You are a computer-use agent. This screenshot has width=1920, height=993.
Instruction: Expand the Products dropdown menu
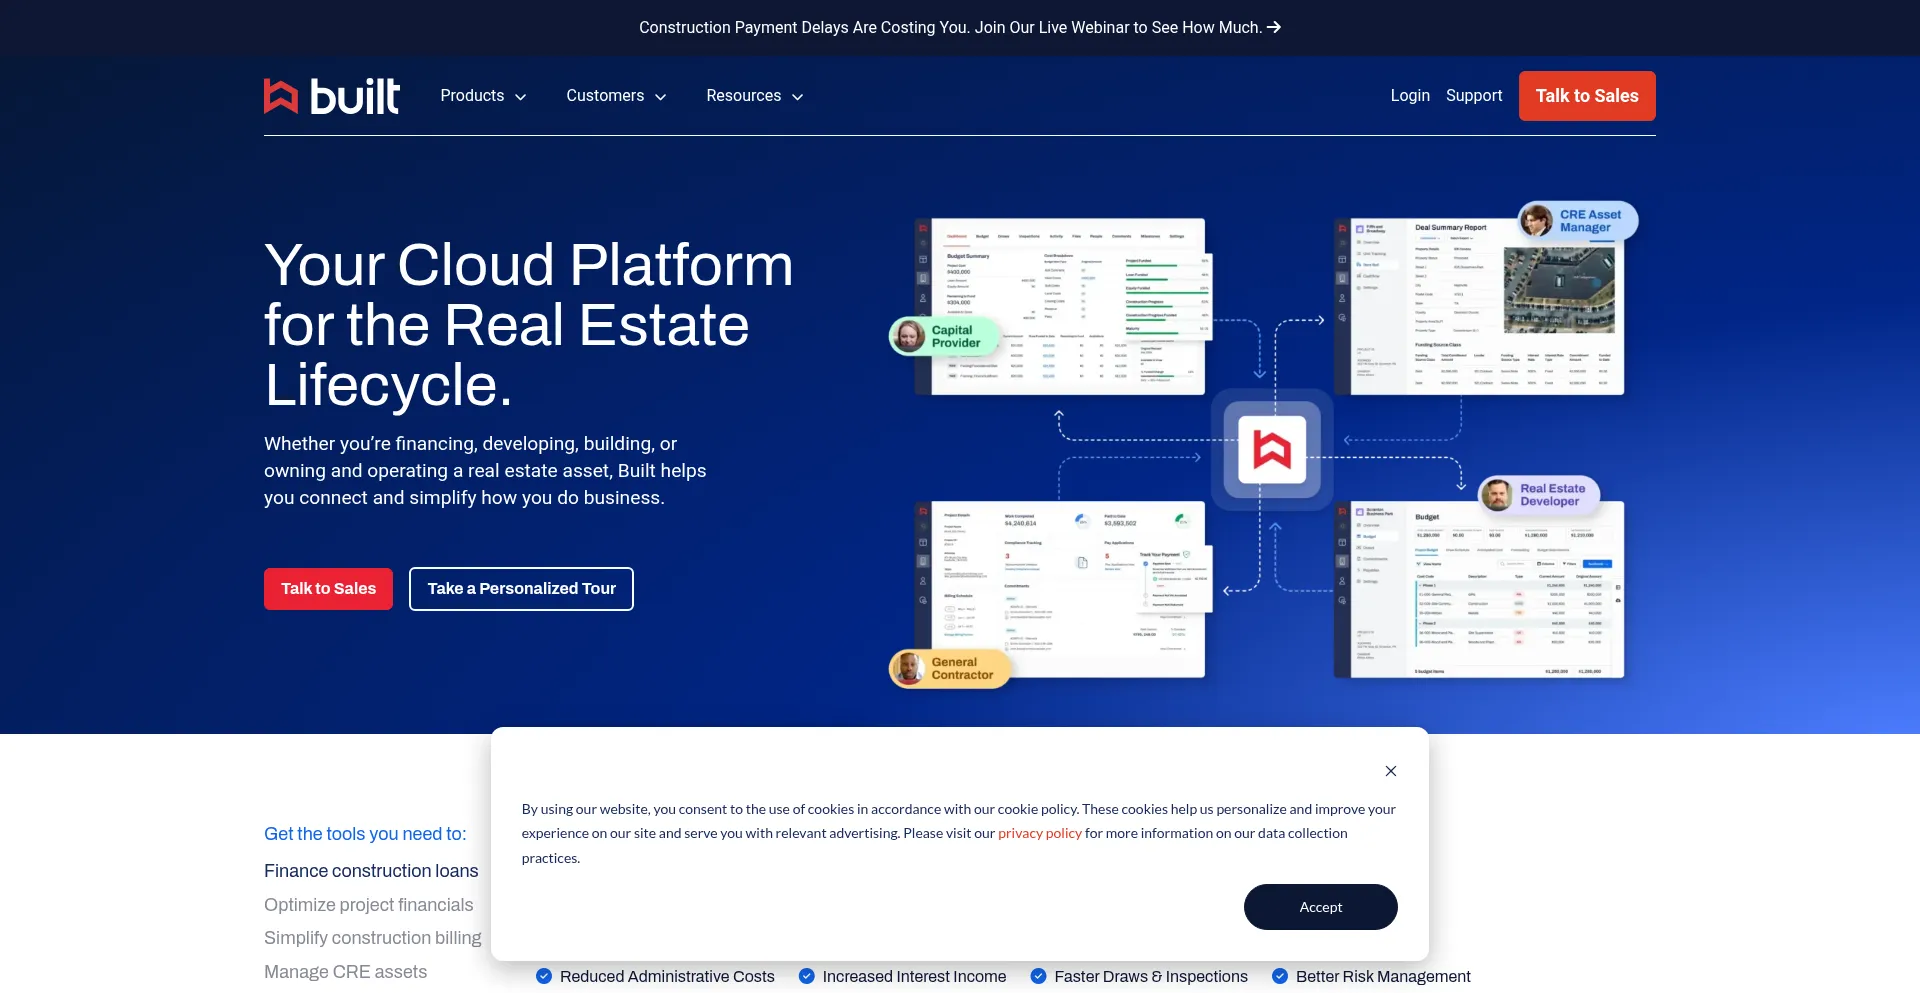tap(483, 96)
